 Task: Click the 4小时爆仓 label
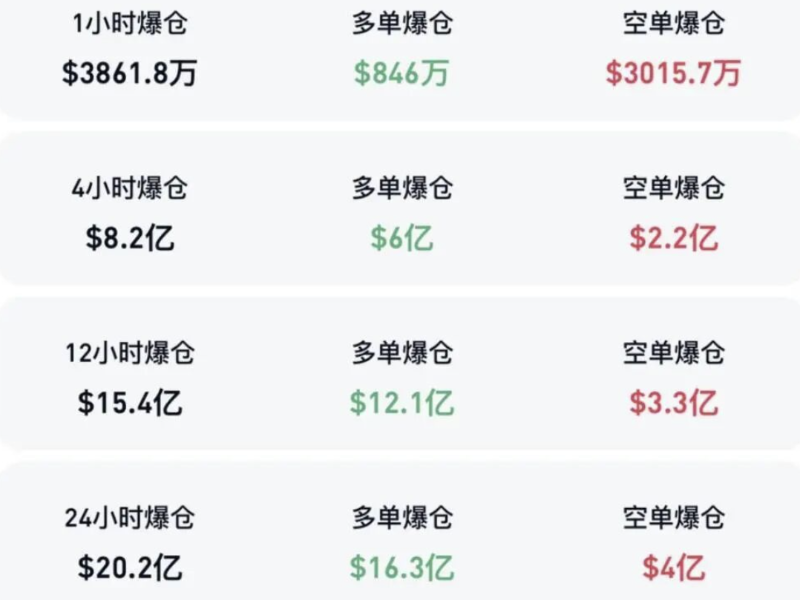click(130, 188)
